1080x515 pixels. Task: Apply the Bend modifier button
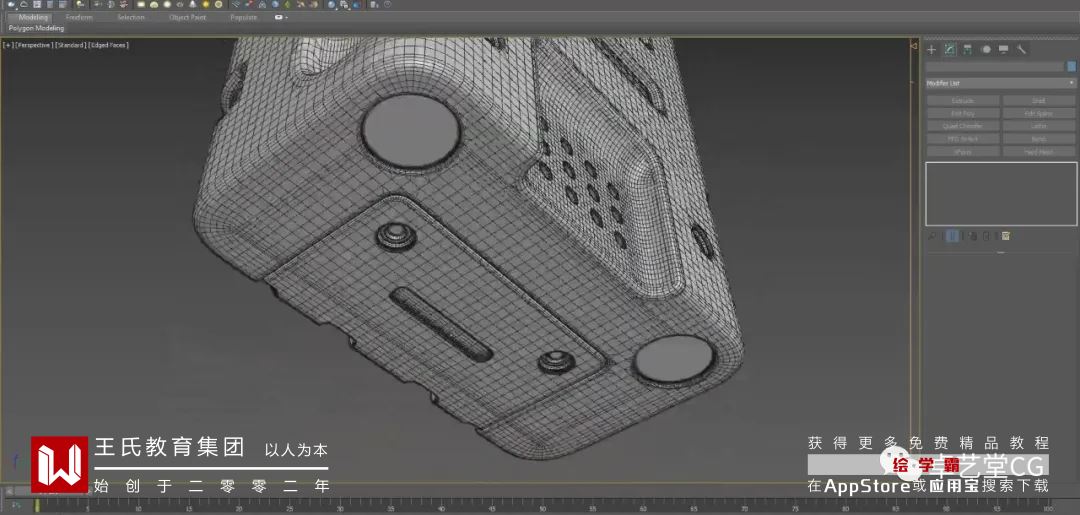coord(1039,139)
